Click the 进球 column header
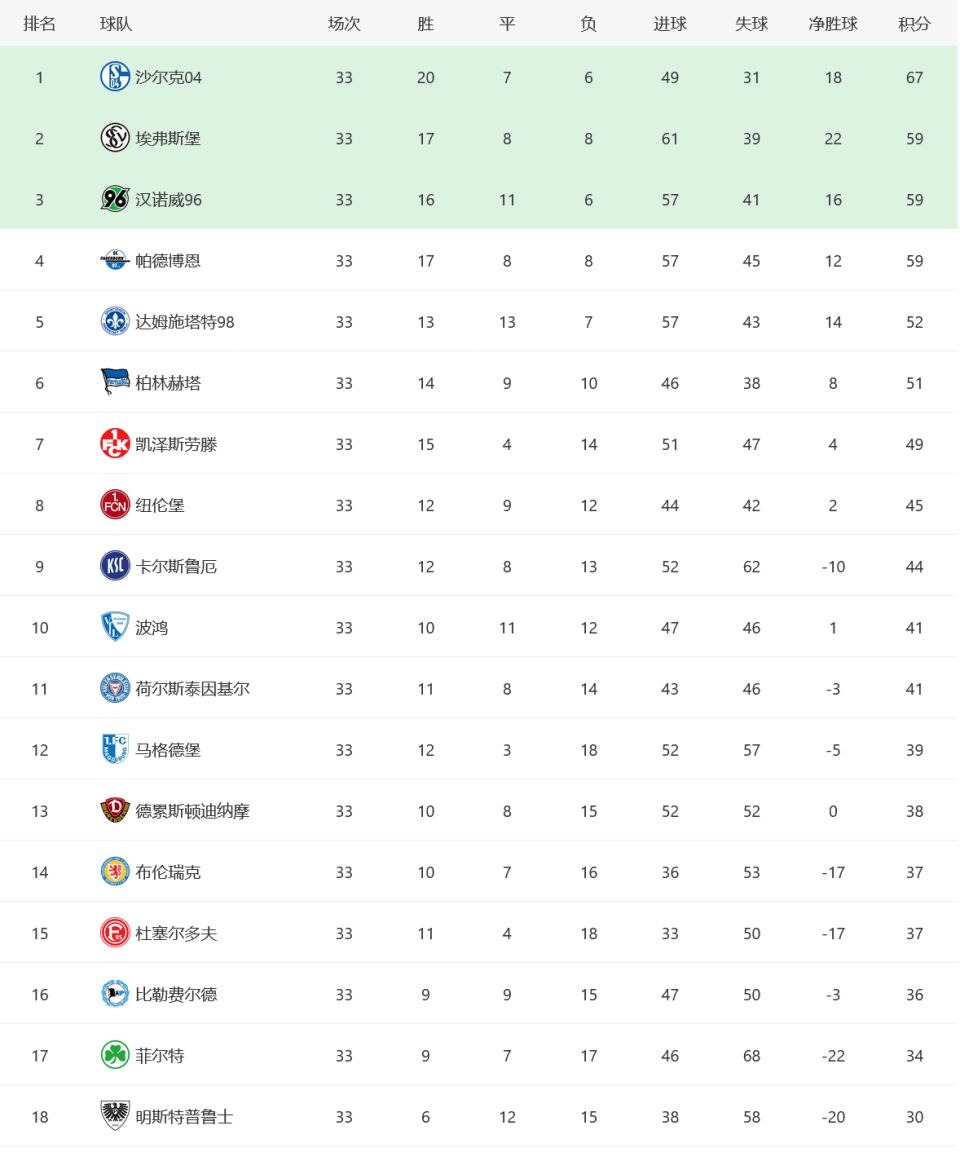Screen dimensions: 960x1152 670,24
